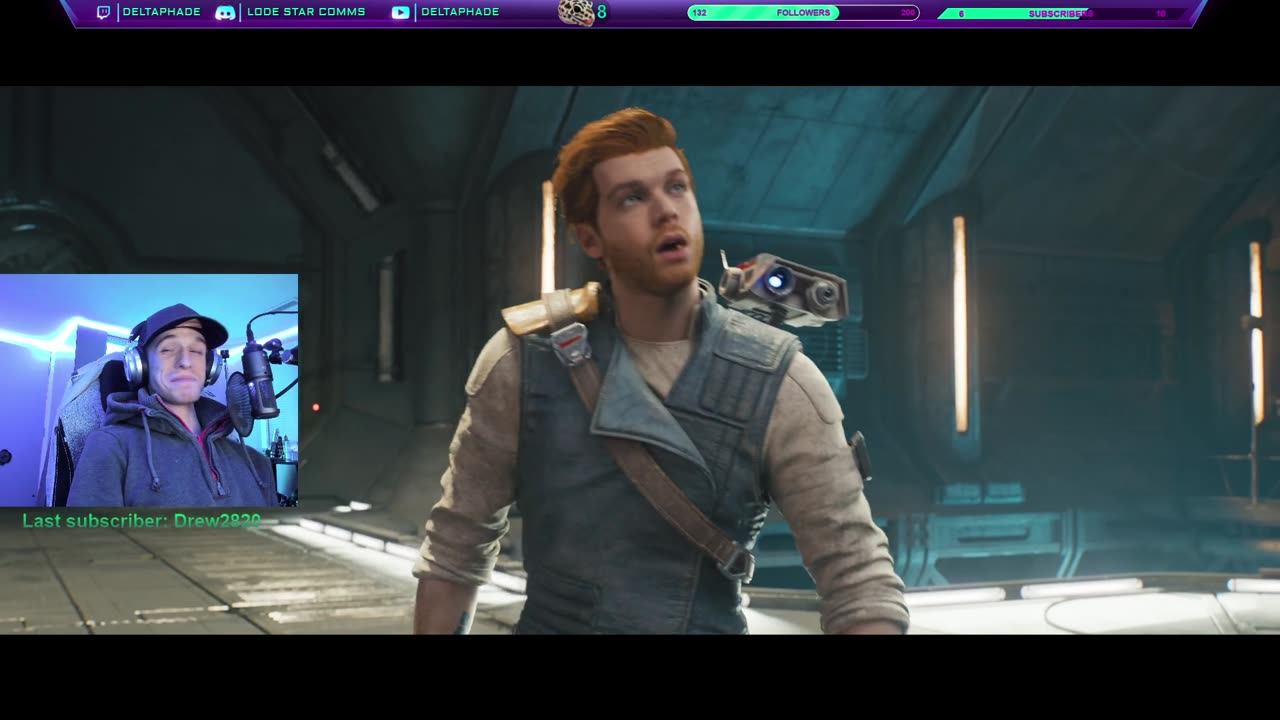This screenshot has height=720, width=1280.
Task: Click the Followers progress bar
Action: 803,13
